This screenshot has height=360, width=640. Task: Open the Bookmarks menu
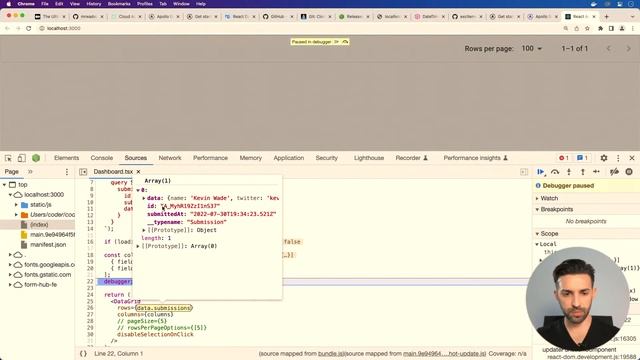coord(119,4)
